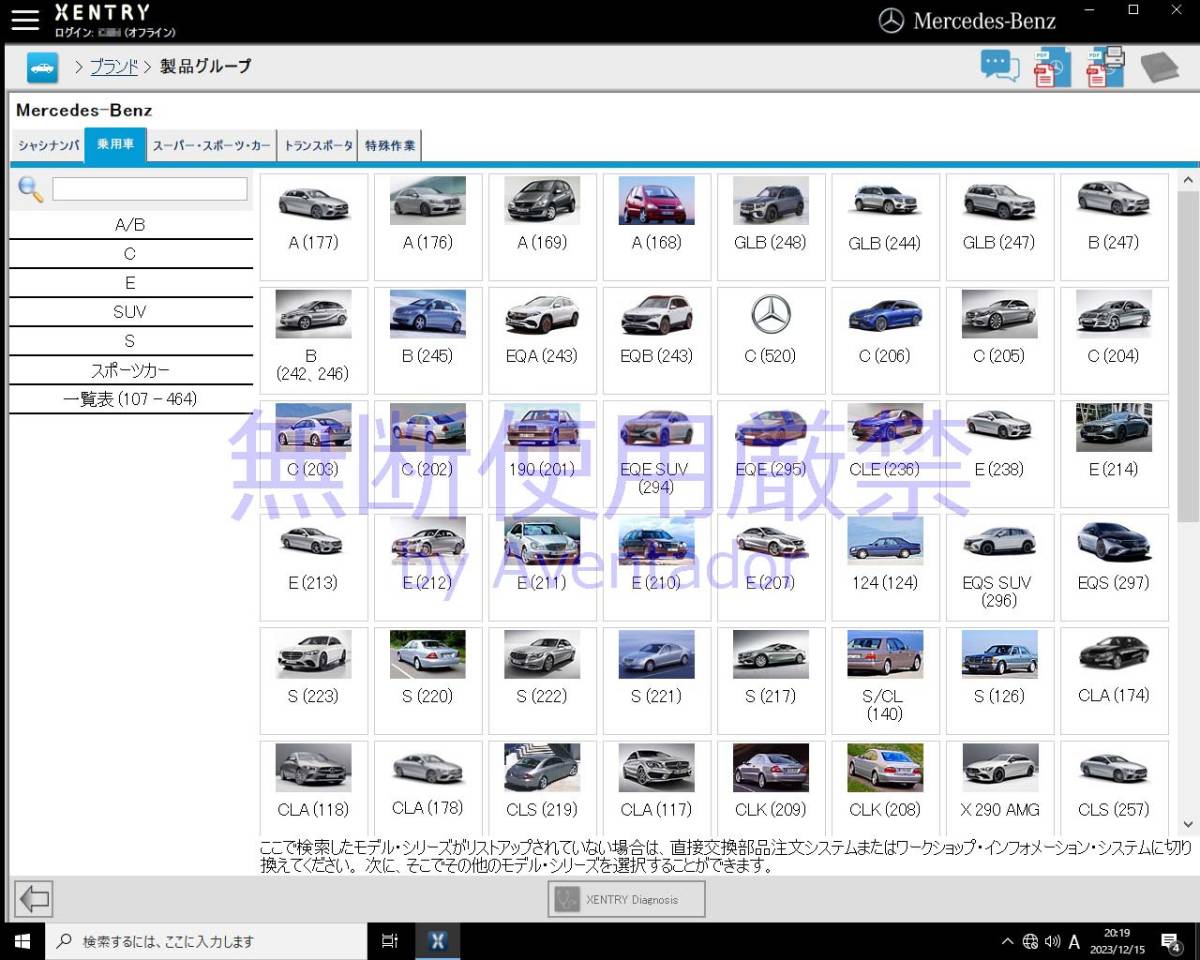Select S (220) model
Image resolution: width=1200 pixels, height=960 pixels.
tap(428, 681)
